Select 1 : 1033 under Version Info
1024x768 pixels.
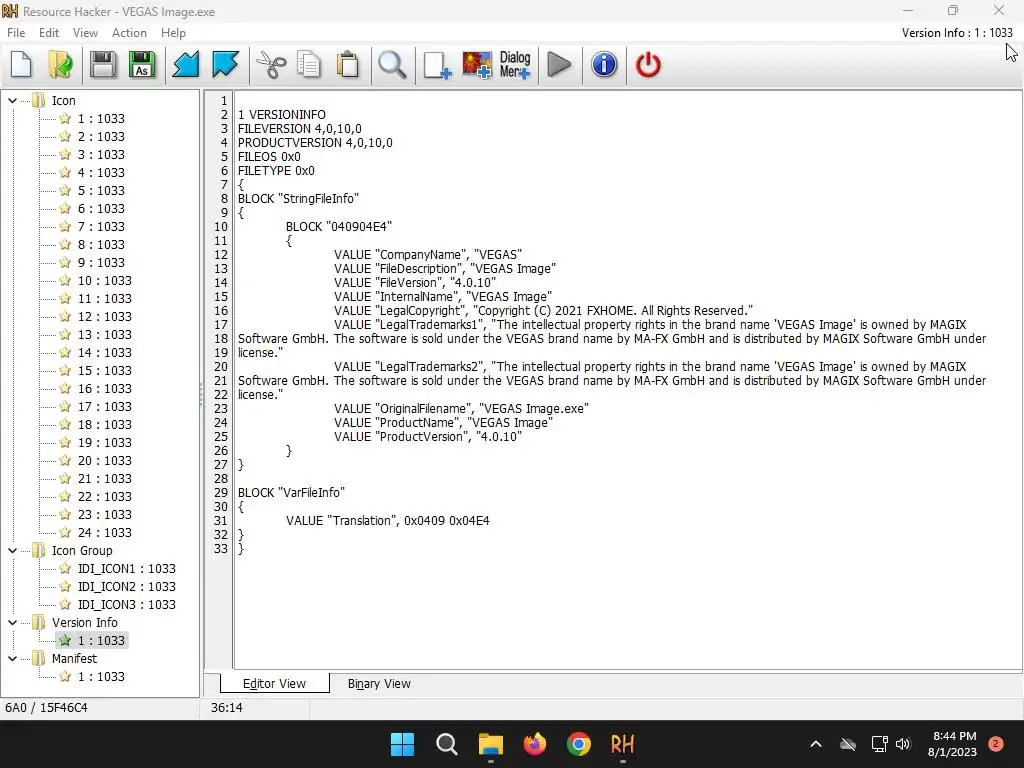coord(101,640)
